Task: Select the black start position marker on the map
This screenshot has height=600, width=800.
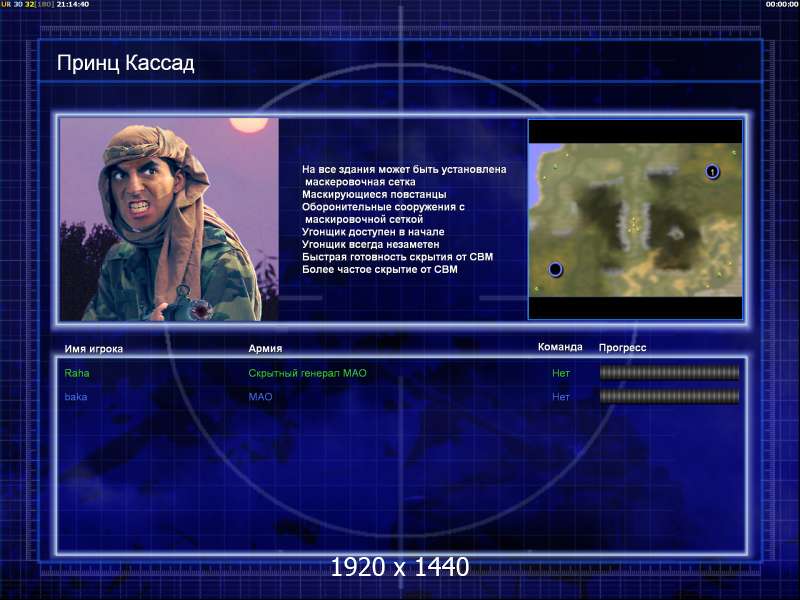Action: (555, 269)
